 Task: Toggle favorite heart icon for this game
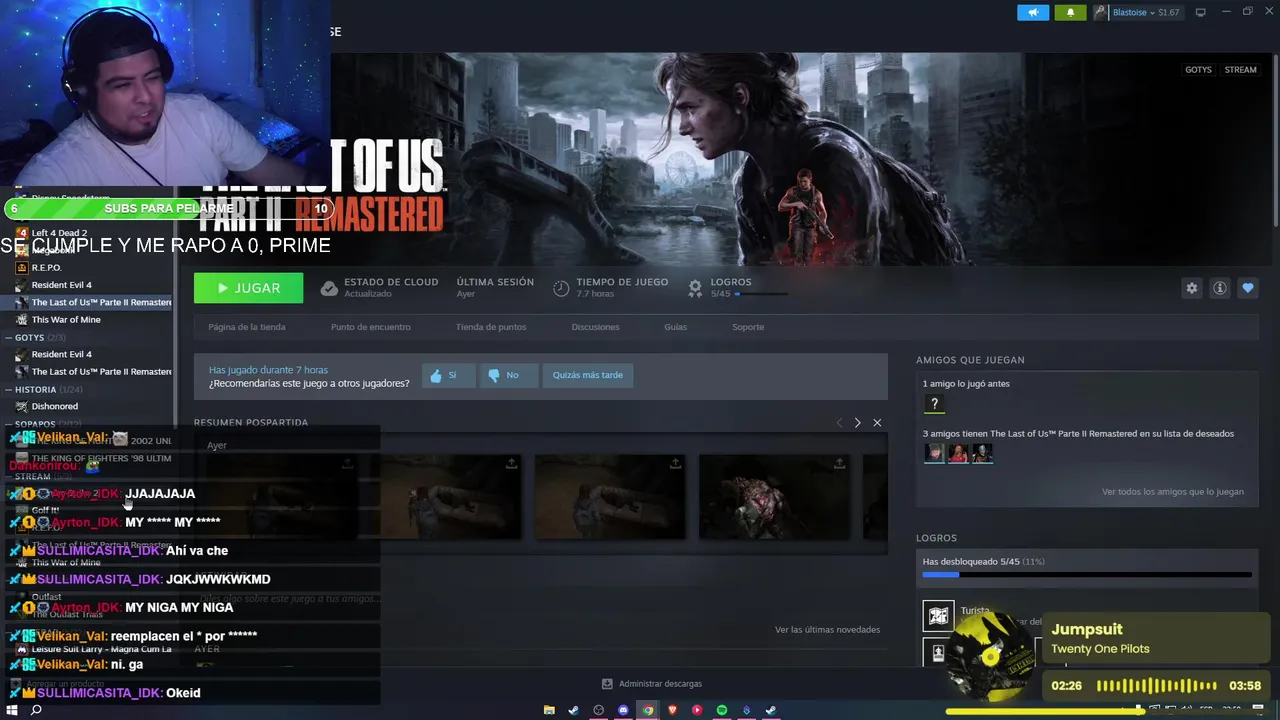coord(1247,288)
